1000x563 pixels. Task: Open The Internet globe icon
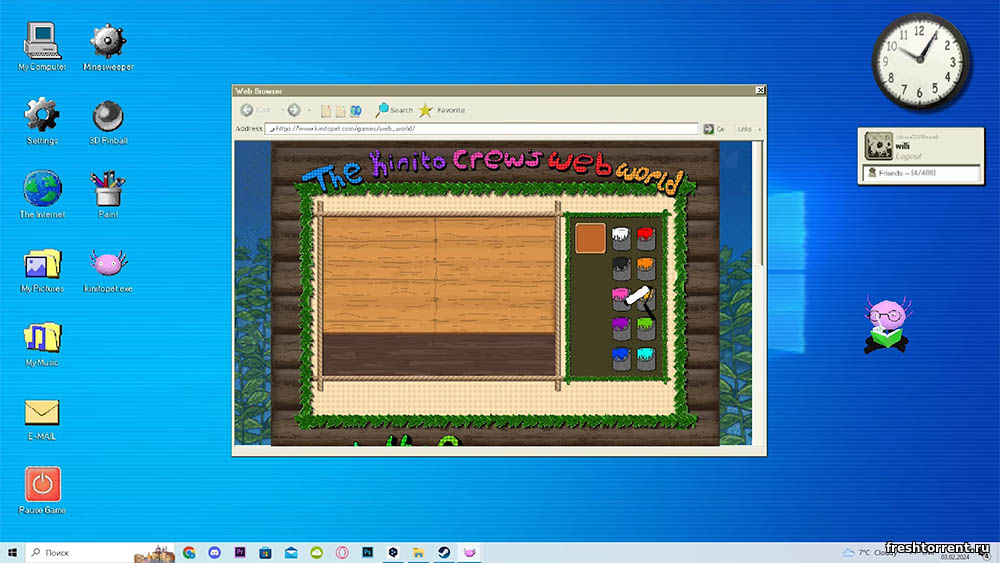click(42, 194)
